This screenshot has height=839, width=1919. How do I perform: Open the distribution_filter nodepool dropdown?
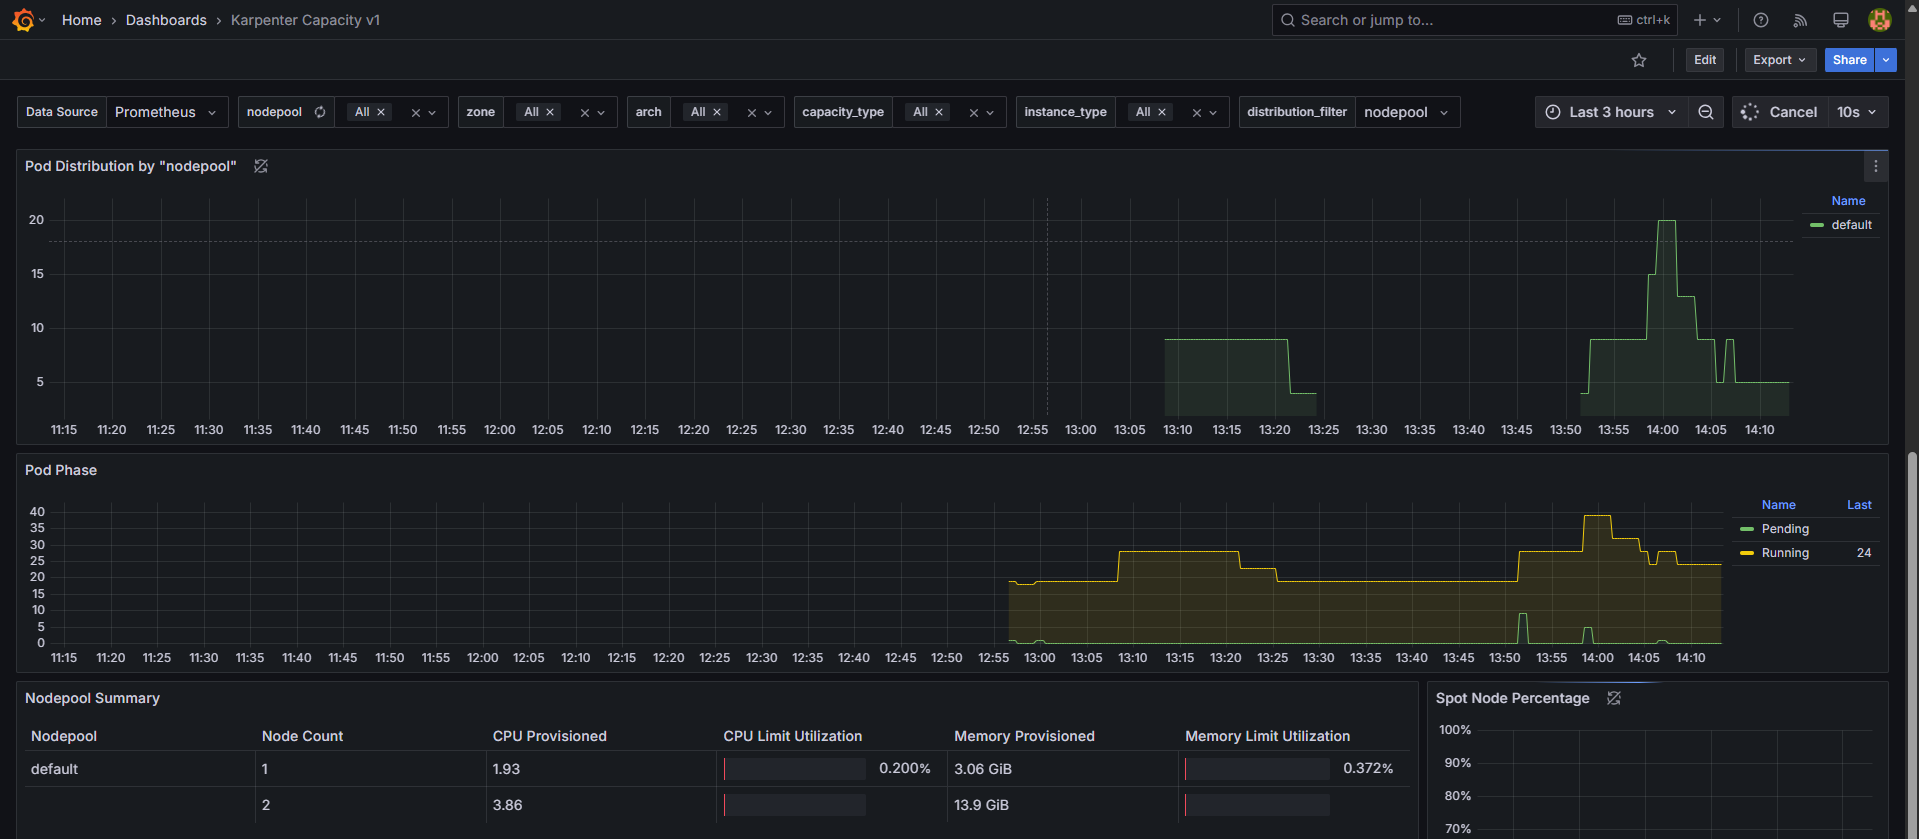[1407, 112]
